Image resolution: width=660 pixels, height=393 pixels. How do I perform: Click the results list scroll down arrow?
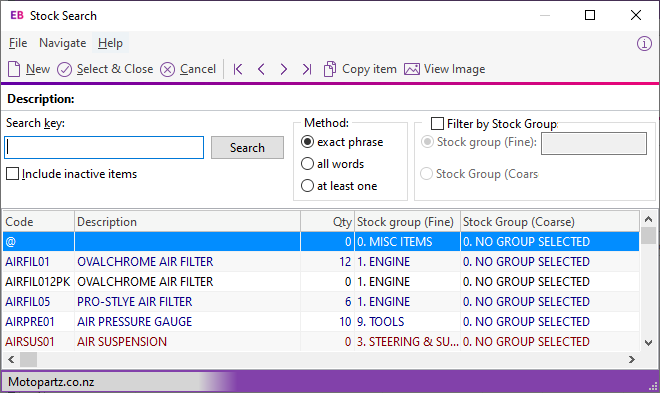(x=649, y=343)
